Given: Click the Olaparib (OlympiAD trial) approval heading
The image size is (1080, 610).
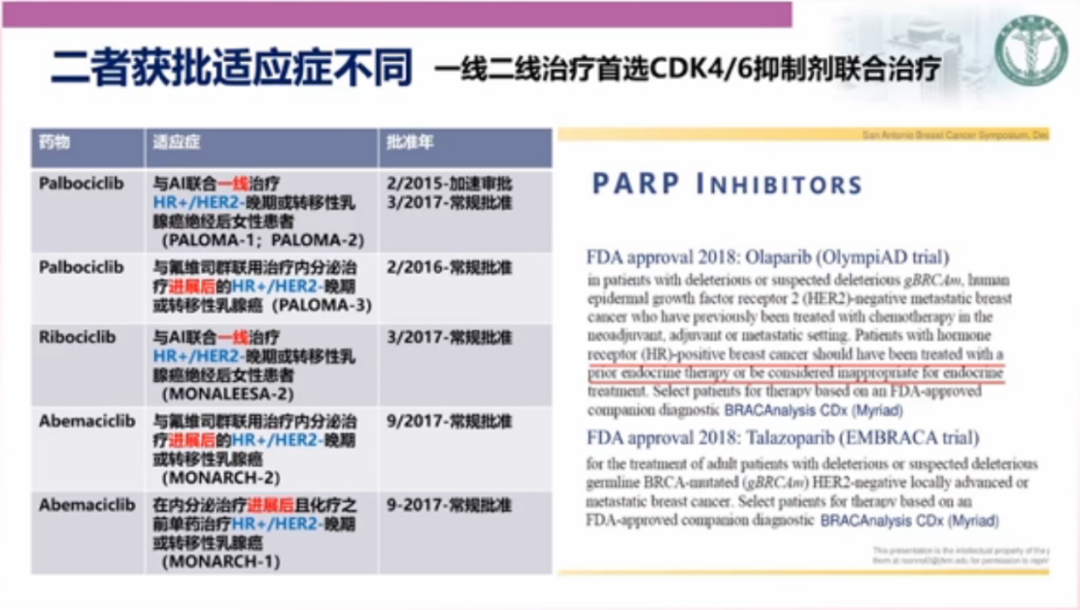Looking at the screenshot, I should (768, 256).
